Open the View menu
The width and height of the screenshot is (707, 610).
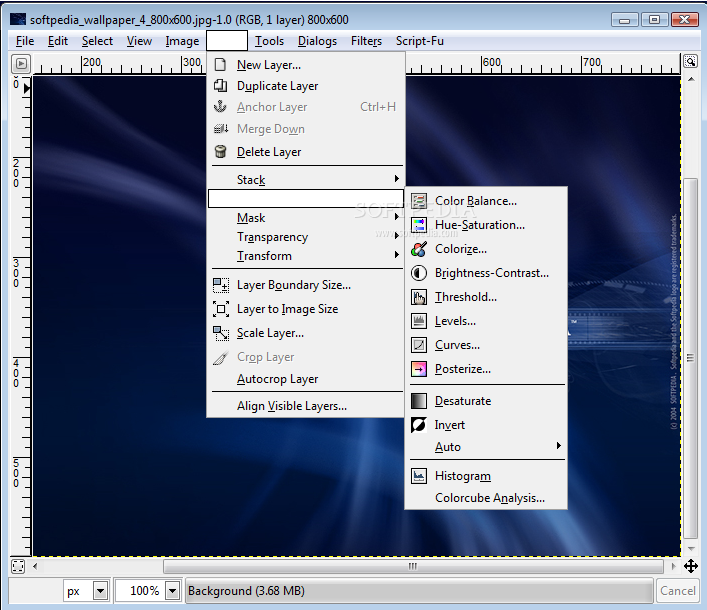(139, 41)
